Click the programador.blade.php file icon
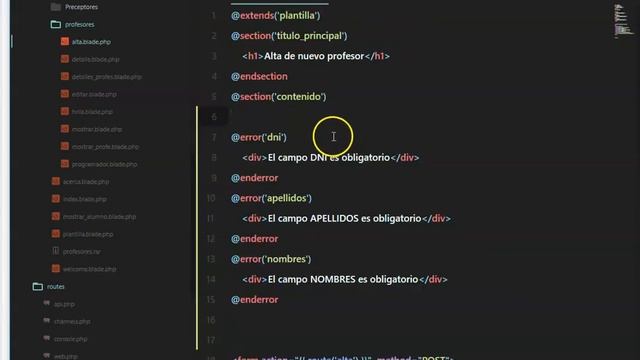This screenshot has height=360, width=640. click(x=64, y=164)
